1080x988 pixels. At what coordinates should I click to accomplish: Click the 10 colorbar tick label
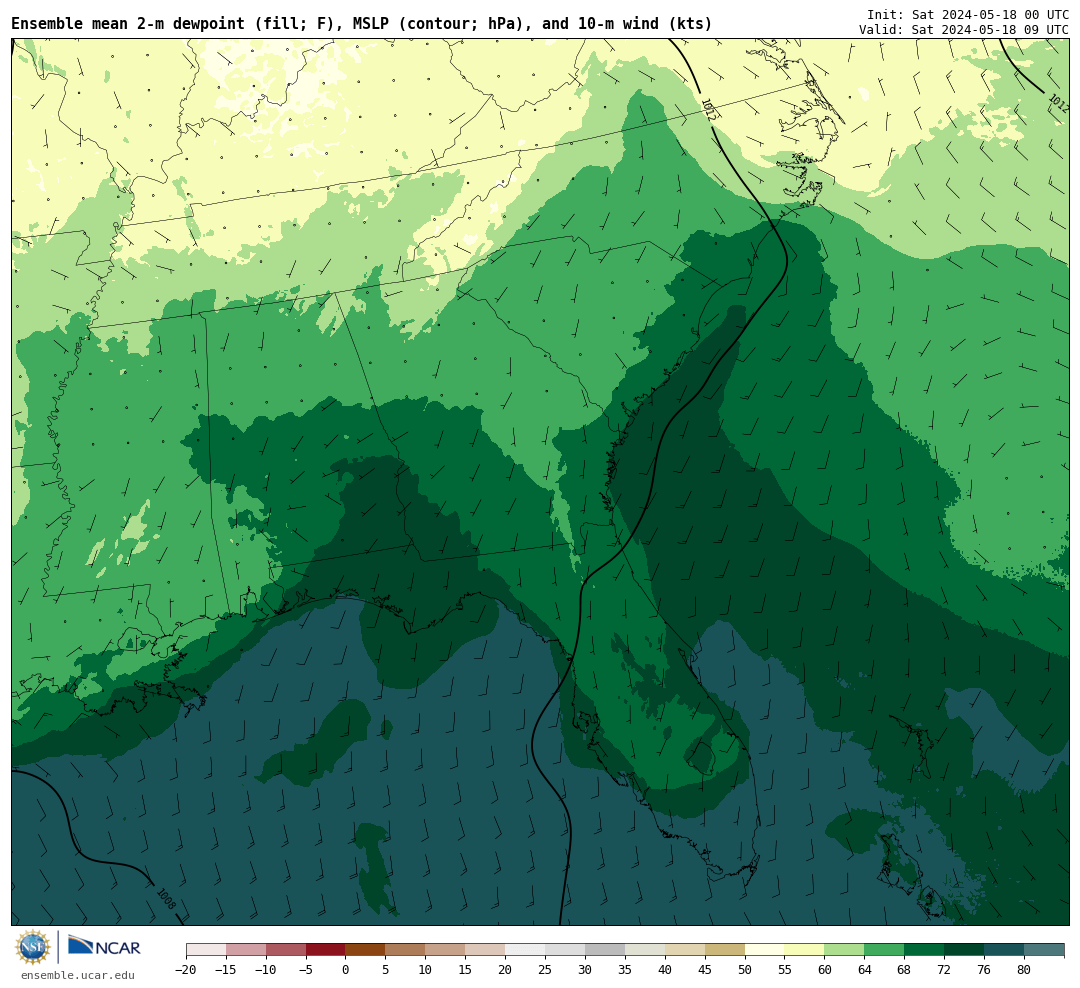[x=426, y=970]
